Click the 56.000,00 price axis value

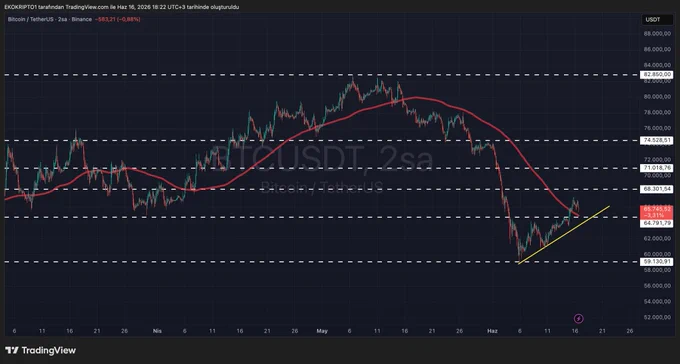tap(657, 286)
